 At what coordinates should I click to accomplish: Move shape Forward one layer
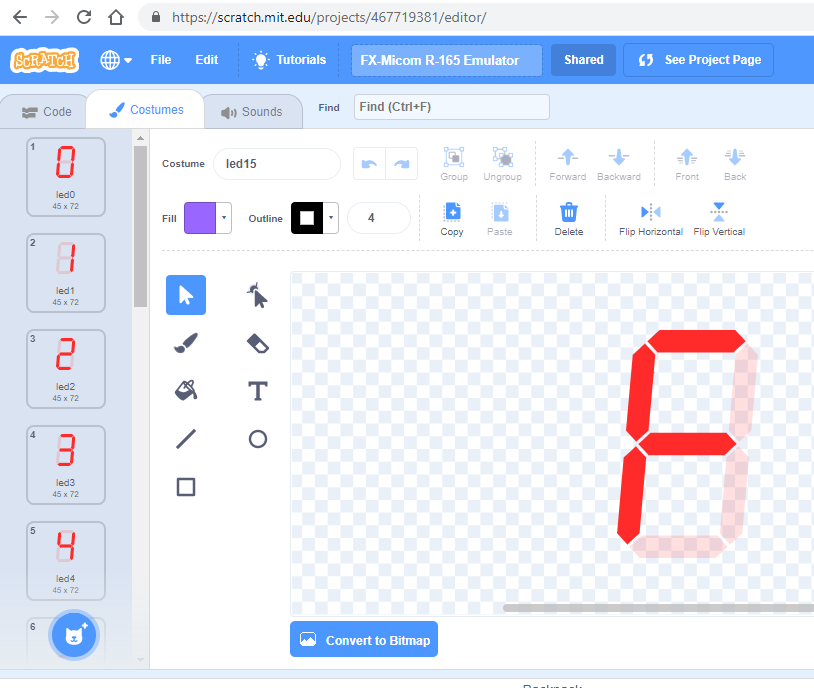[567, 164]
